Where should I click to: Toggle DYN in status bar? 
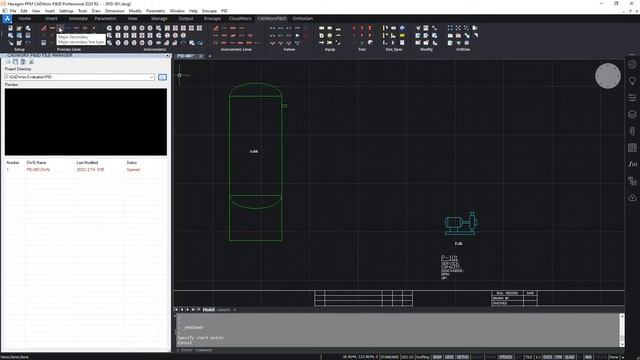click(x=558, y=357)
